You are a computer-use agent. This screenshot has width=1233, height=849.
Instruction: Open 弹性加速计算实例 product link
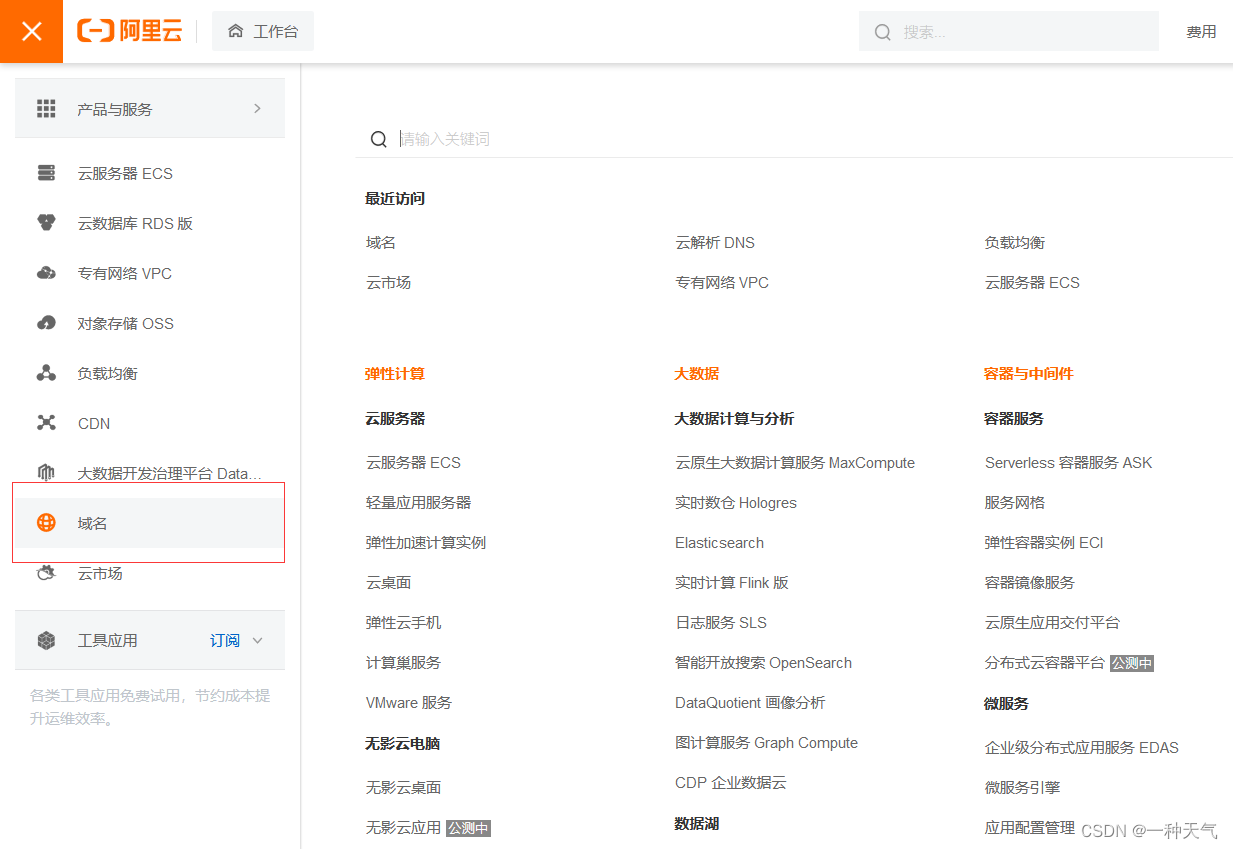[x=426, y=542]
